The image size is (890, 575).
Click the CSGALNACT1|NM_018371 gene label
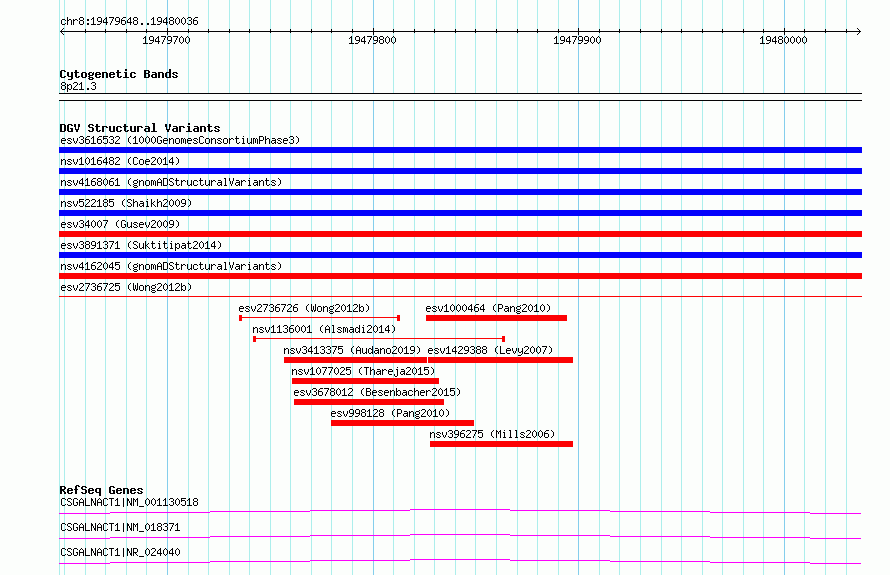click(120, 527)
